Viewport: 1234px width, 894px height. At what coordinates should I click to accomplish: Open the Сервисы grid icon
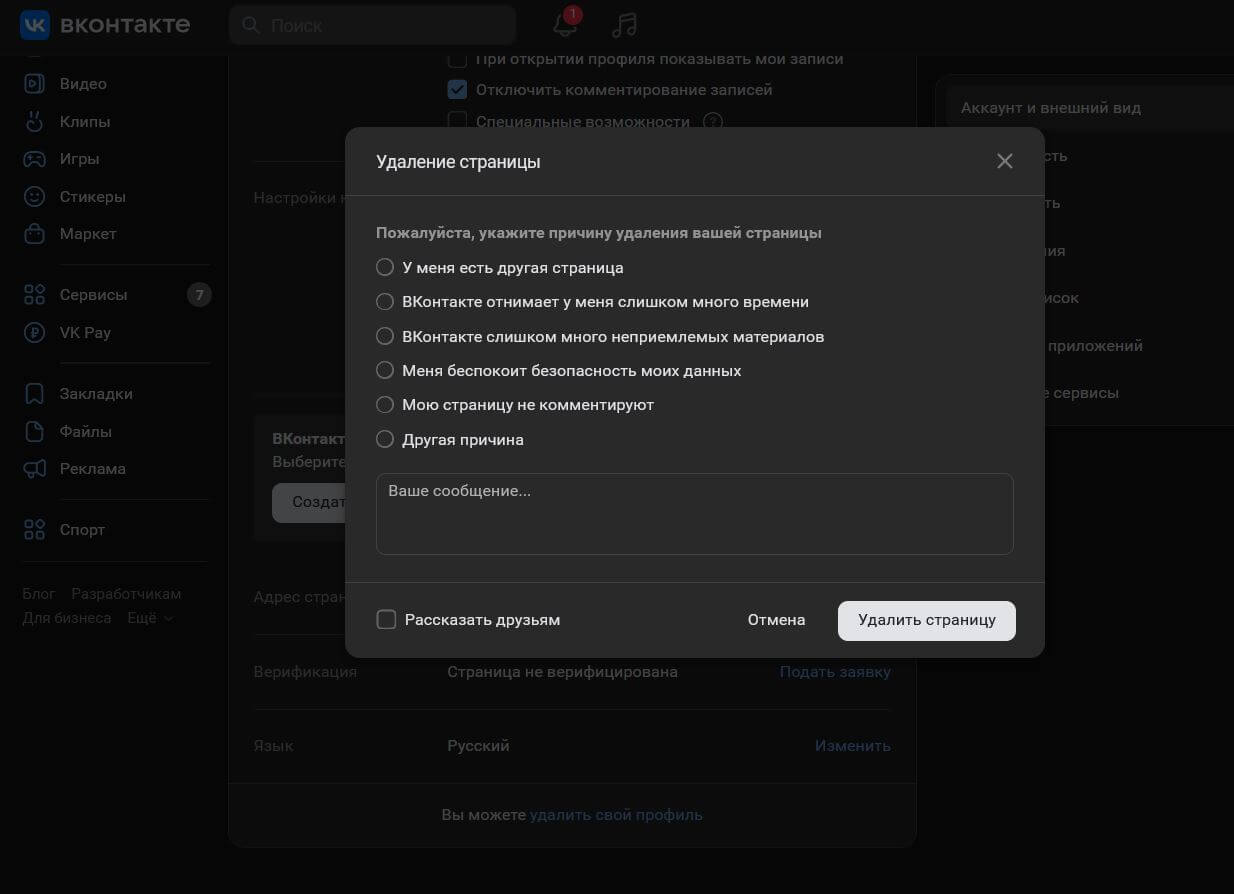point(35,295)
